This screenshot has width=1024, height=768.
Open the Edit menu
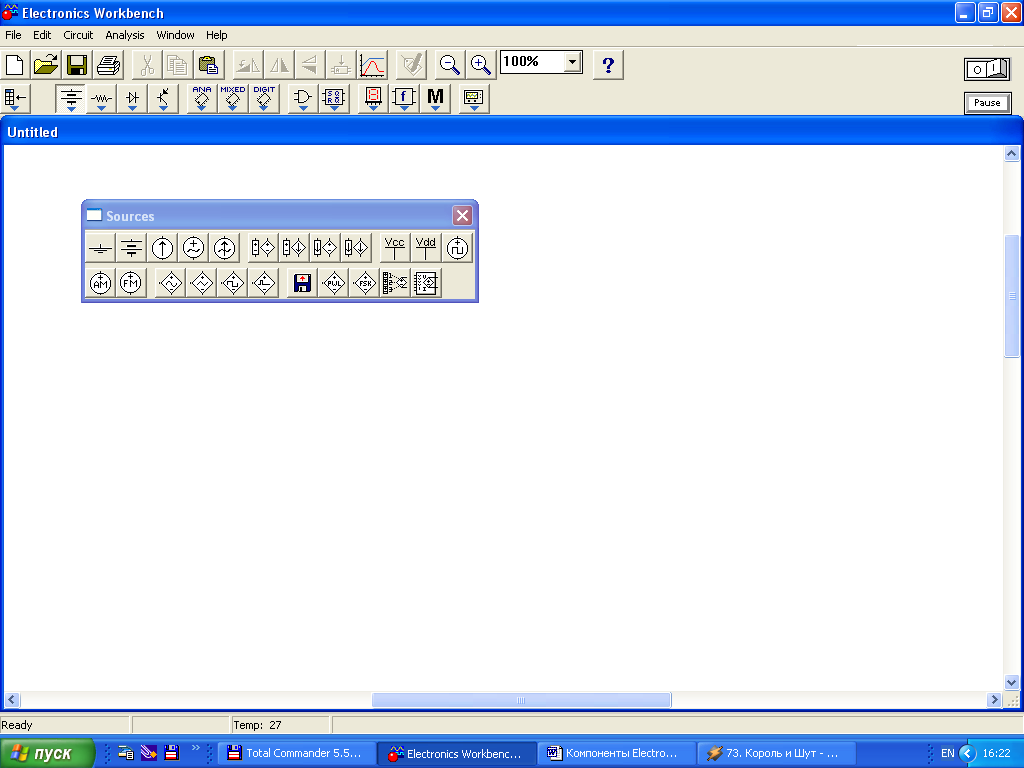tap(42, 35)
